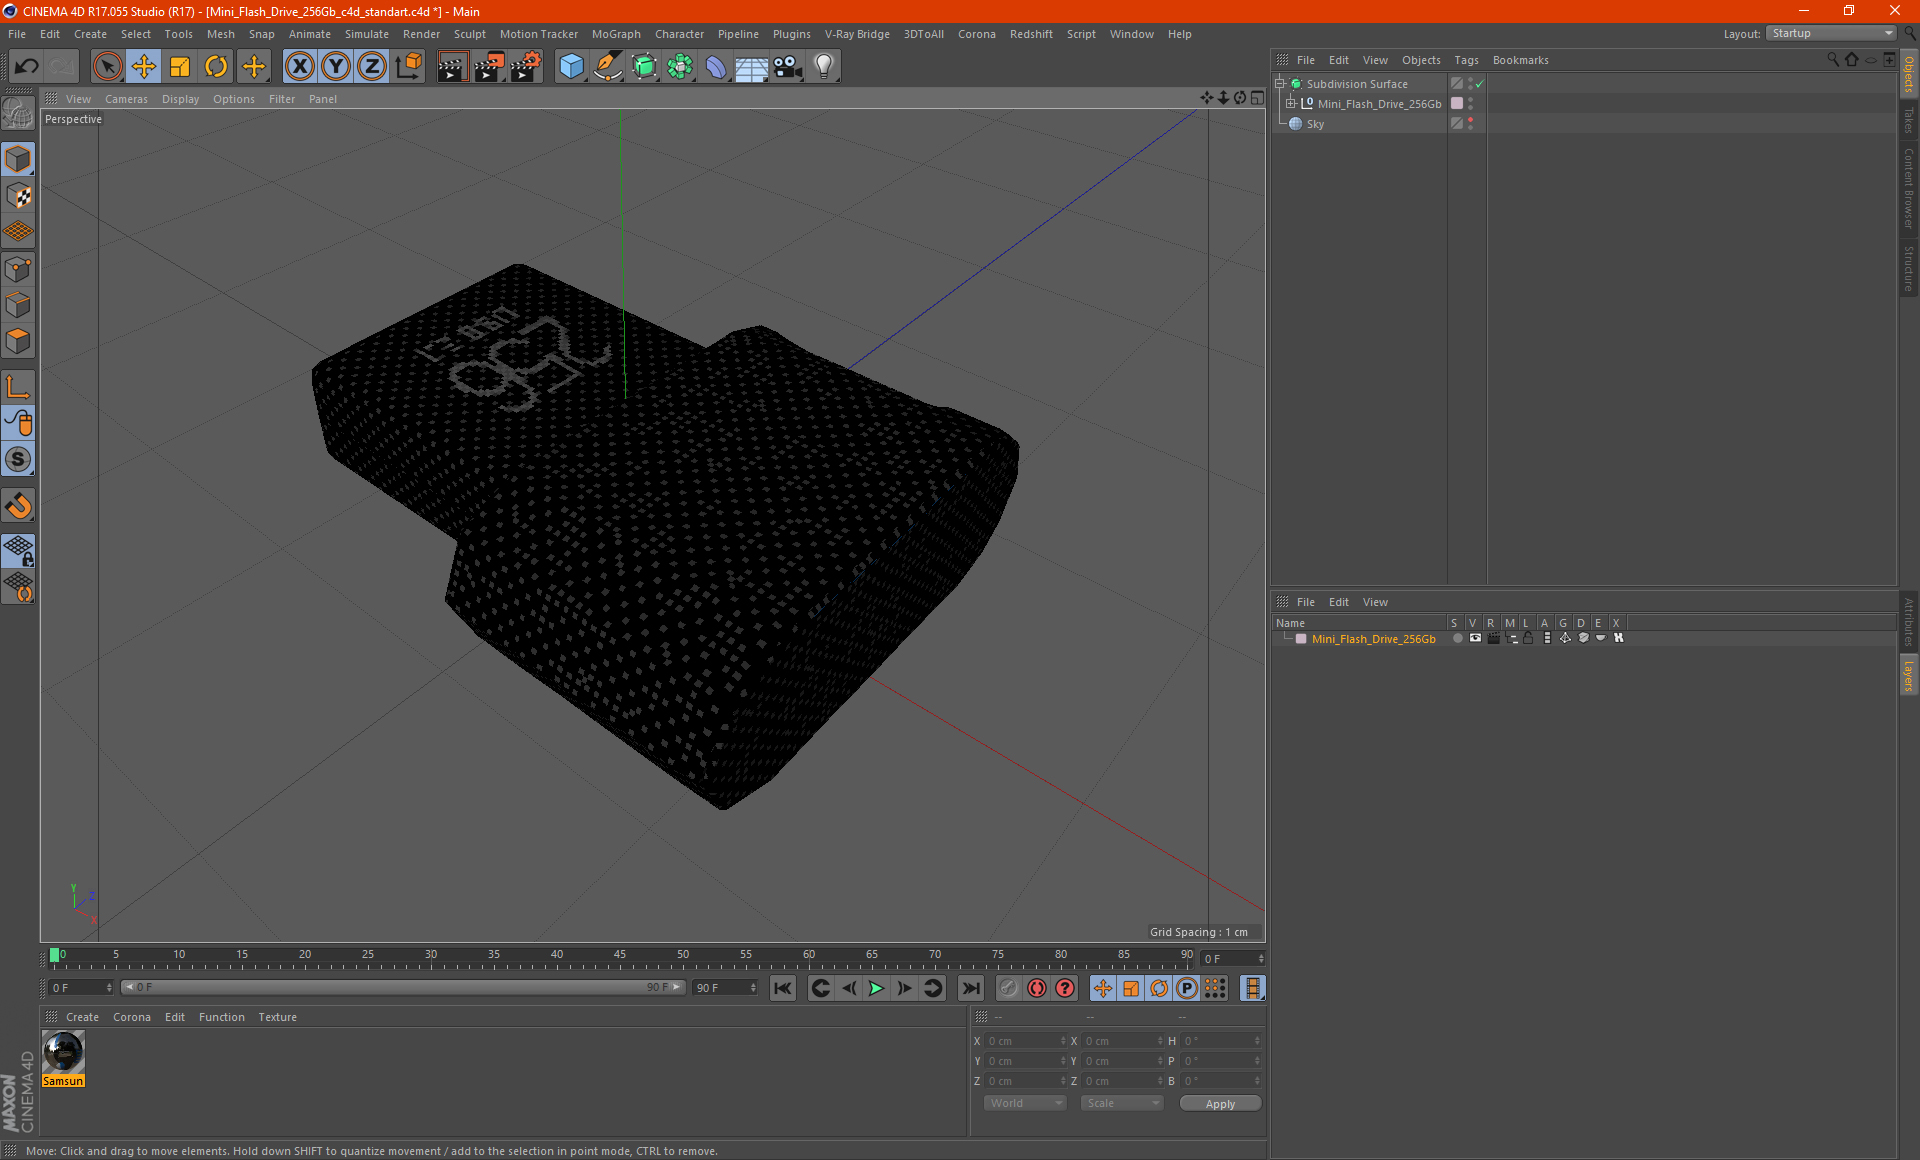This screenshot has width=1920, height=1160.
Task: Open Edit Render Settings icon
Action: point(526,67)
